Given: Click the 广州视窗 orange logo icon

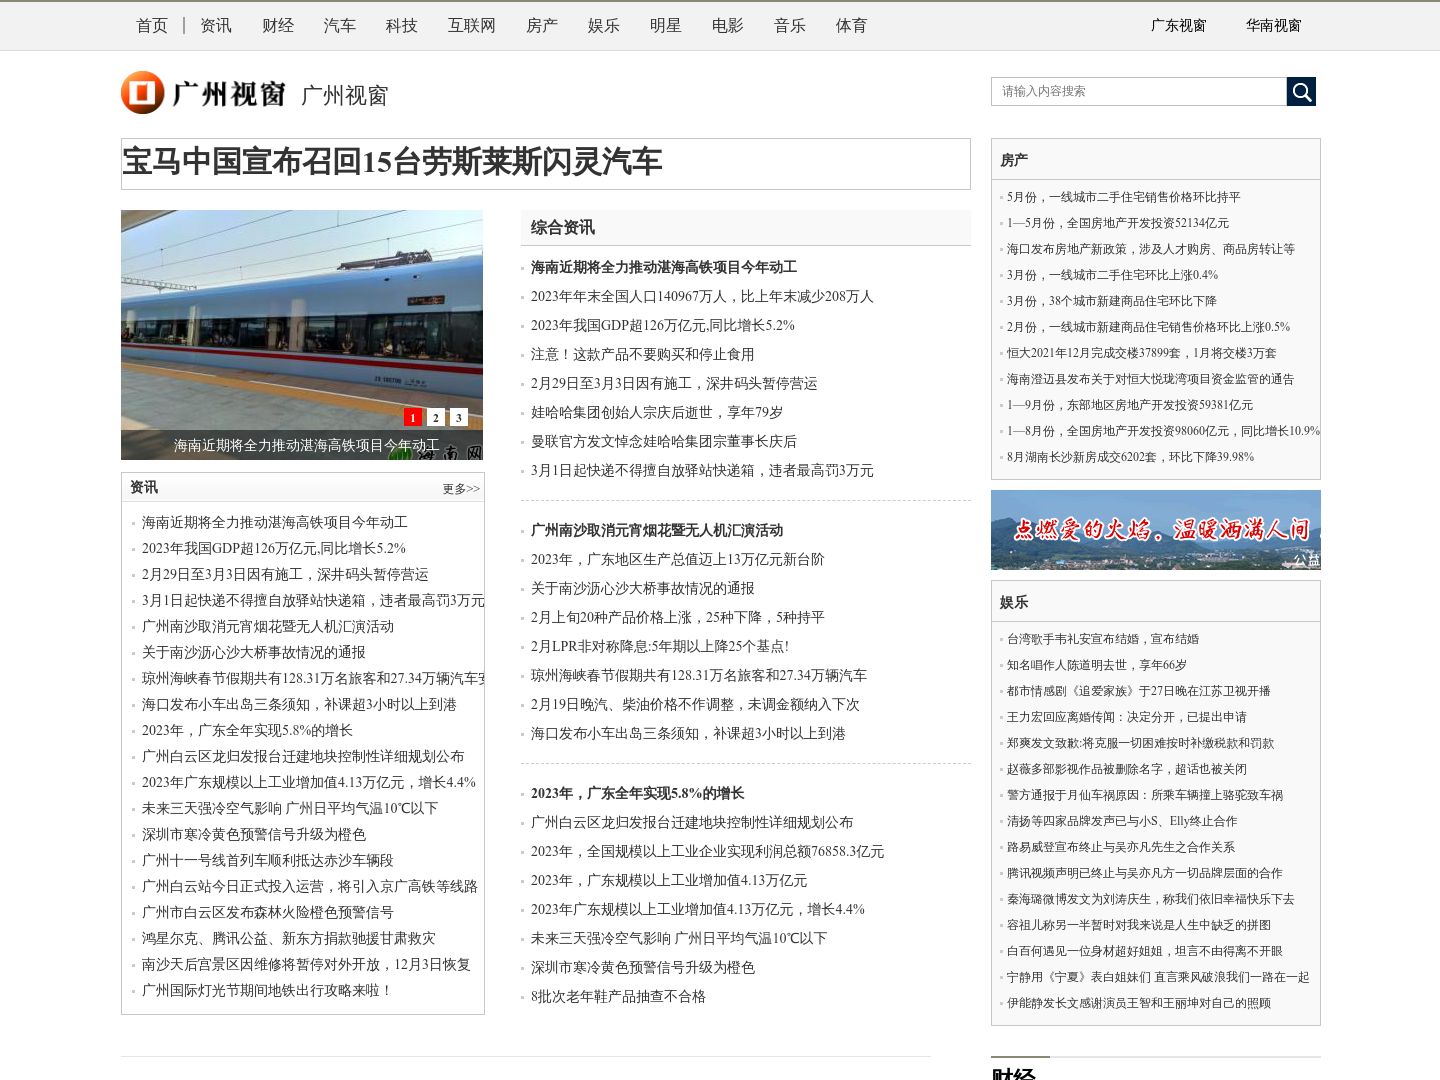Looking at the screenshot, I should click(142, 93).
